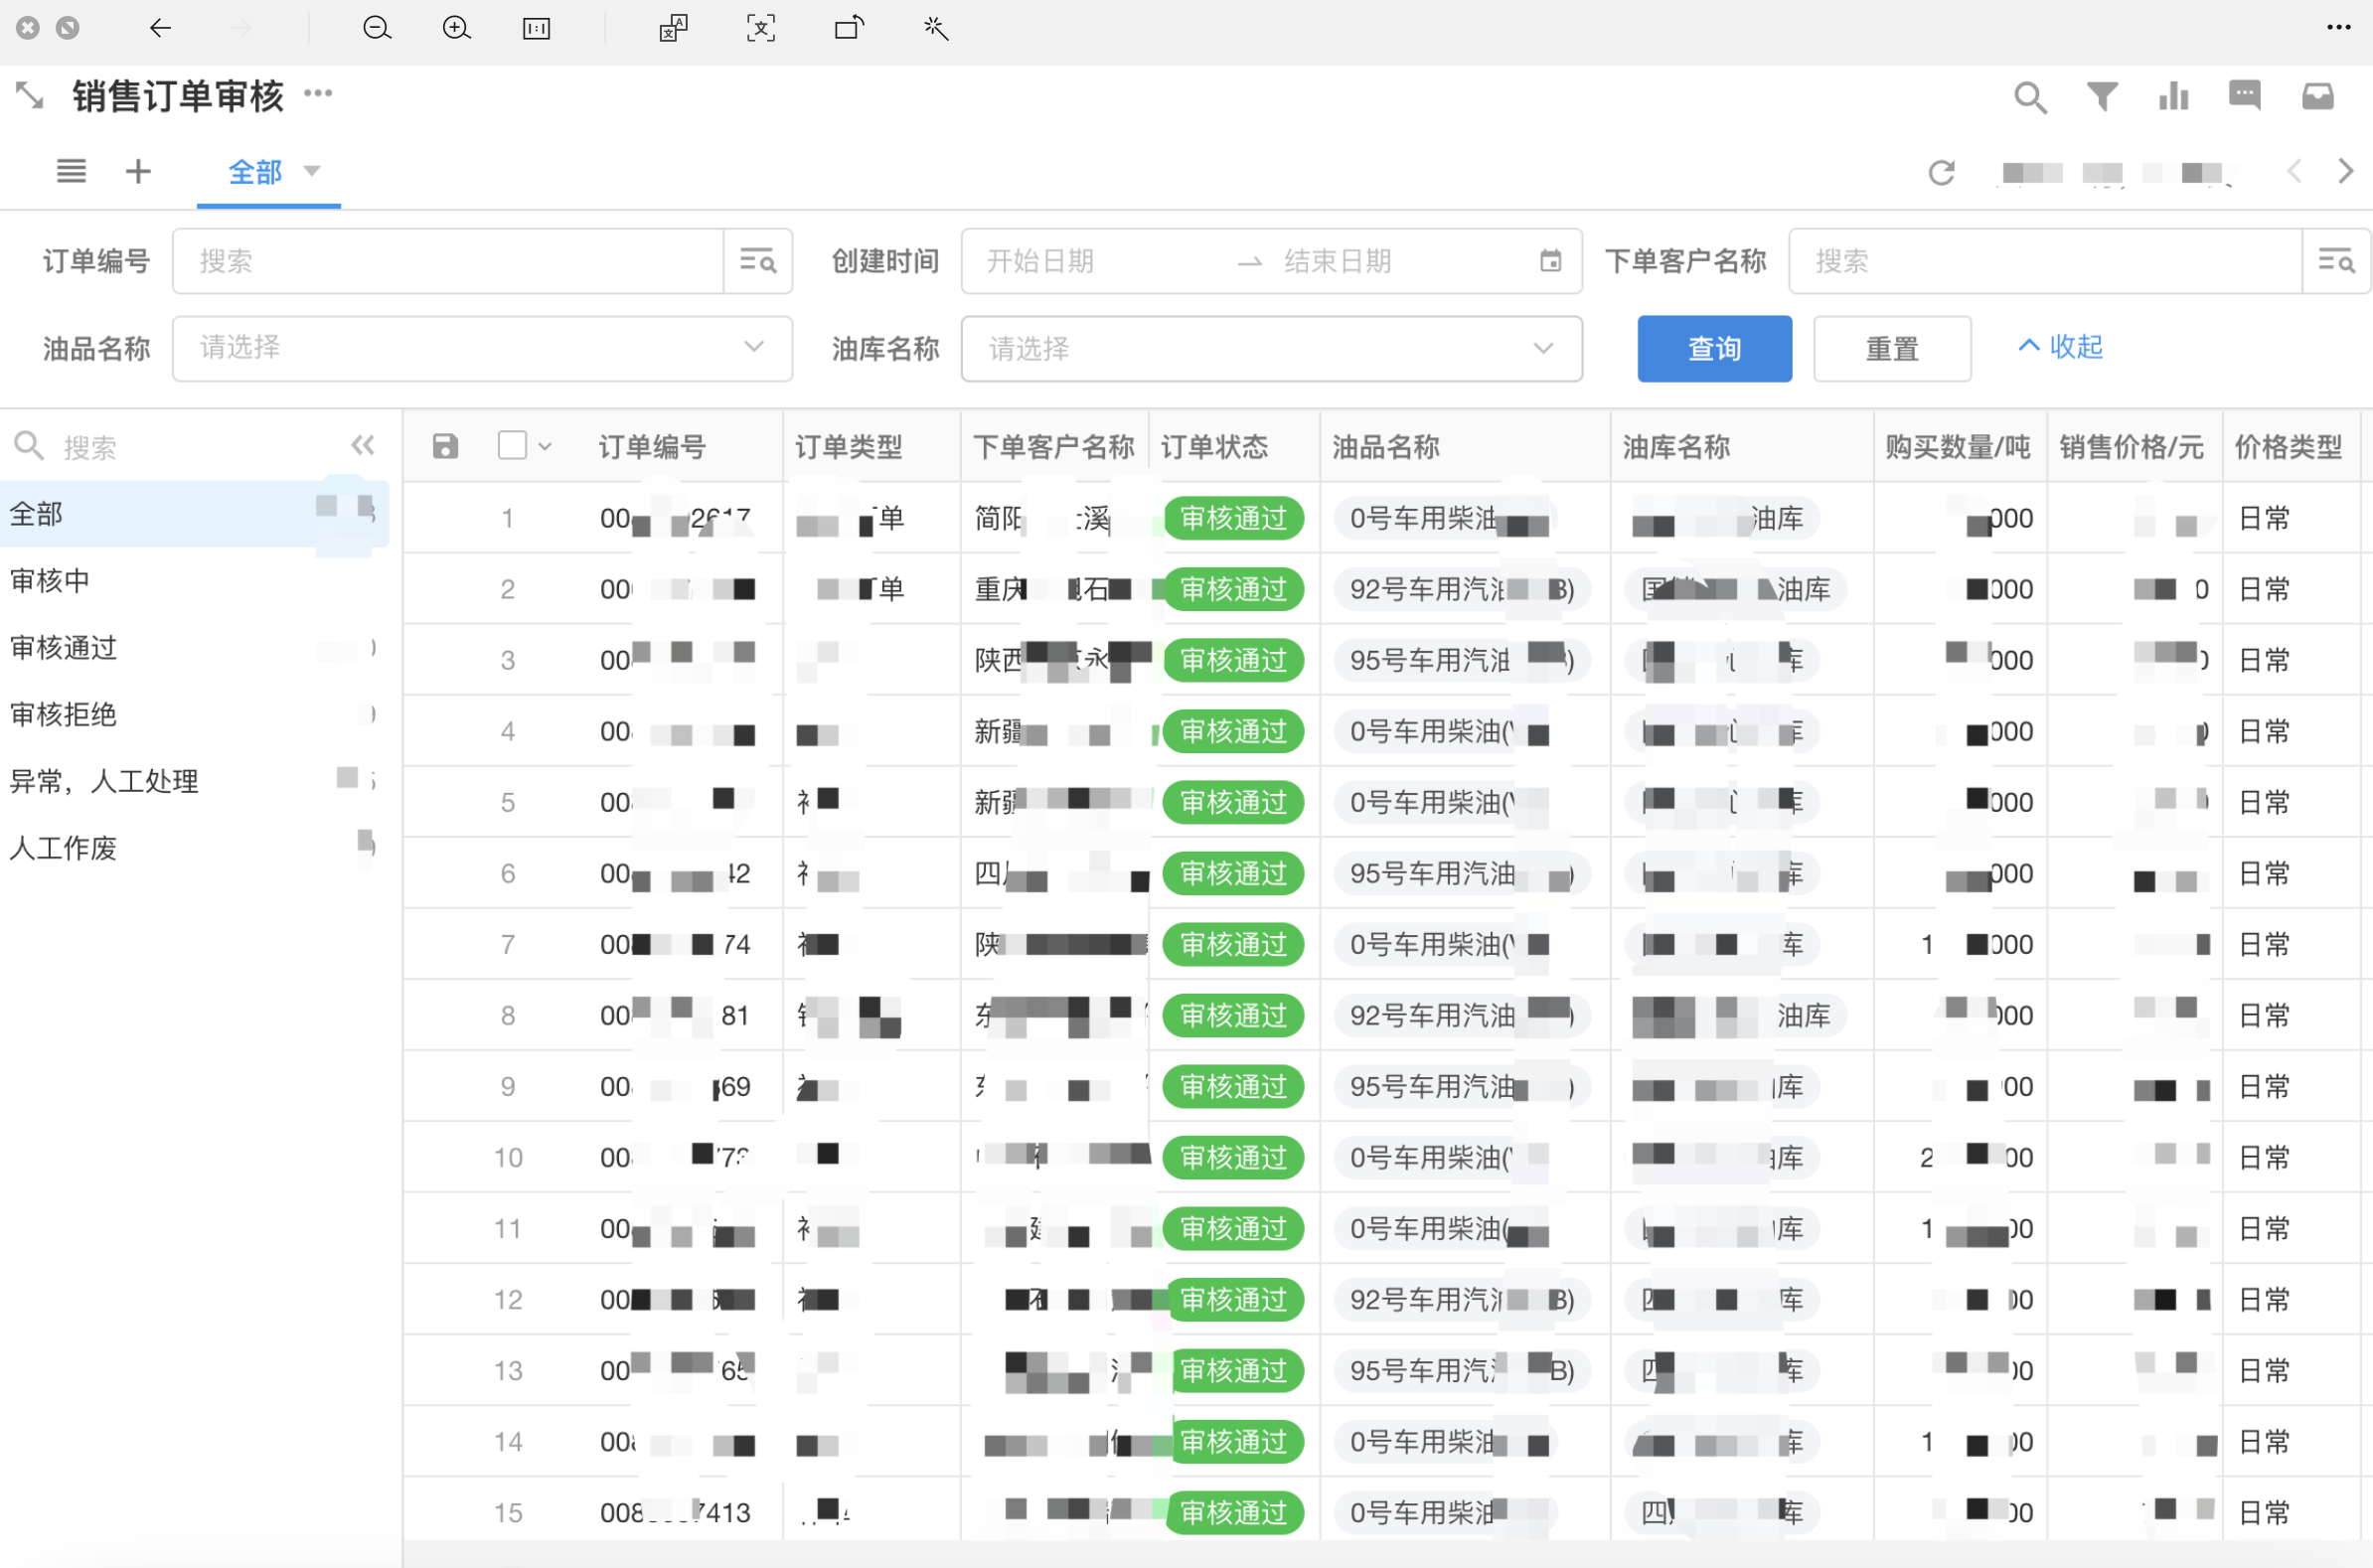Click the 订单编号 search input field
The image size is (2373, 1568).
(x=448, y=261)
